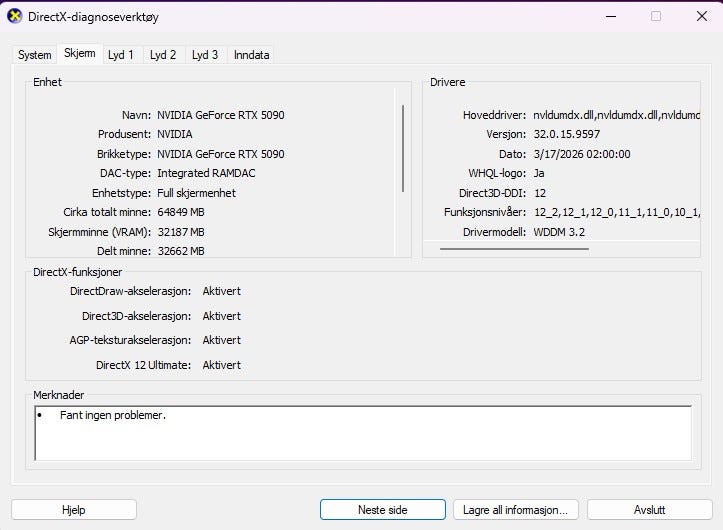Click the 32662 MB shared memory value
This screenshot has width=723, height=530.
181,251
